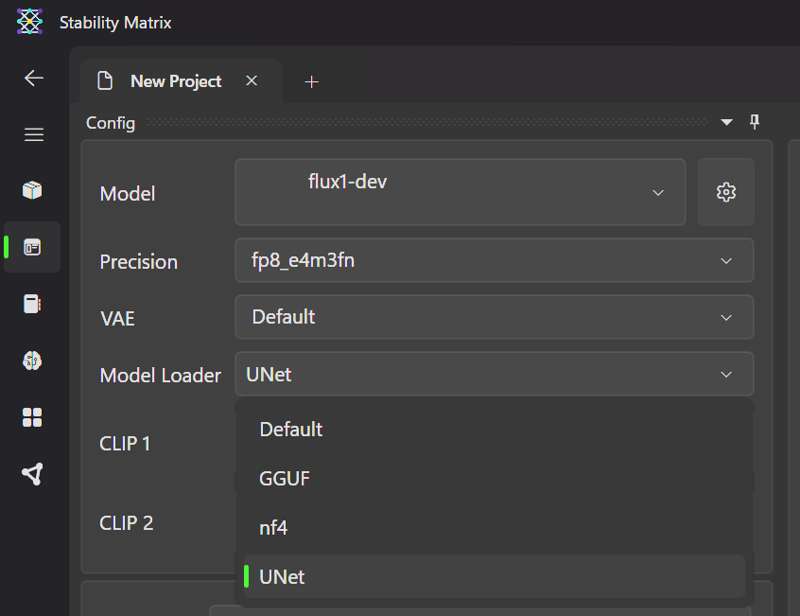Open the Config panel options arrow

[727, 123]
